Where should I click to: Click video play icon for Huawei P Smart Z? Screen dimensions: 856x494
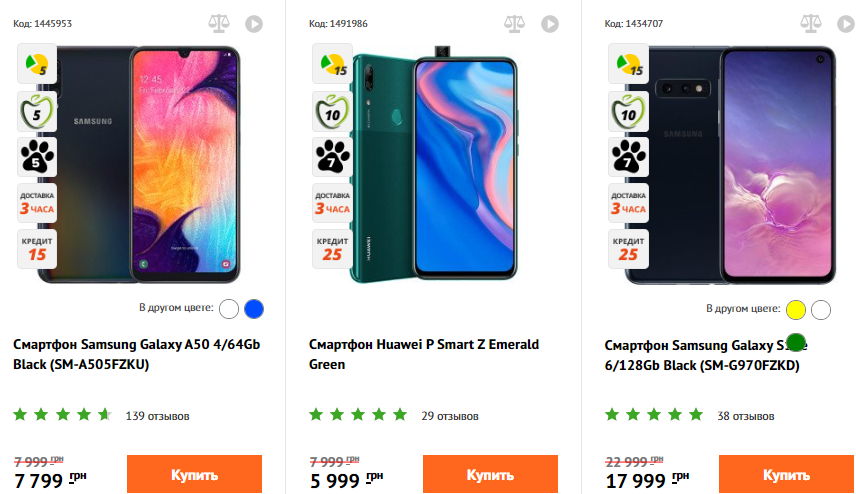pos(550,23)
